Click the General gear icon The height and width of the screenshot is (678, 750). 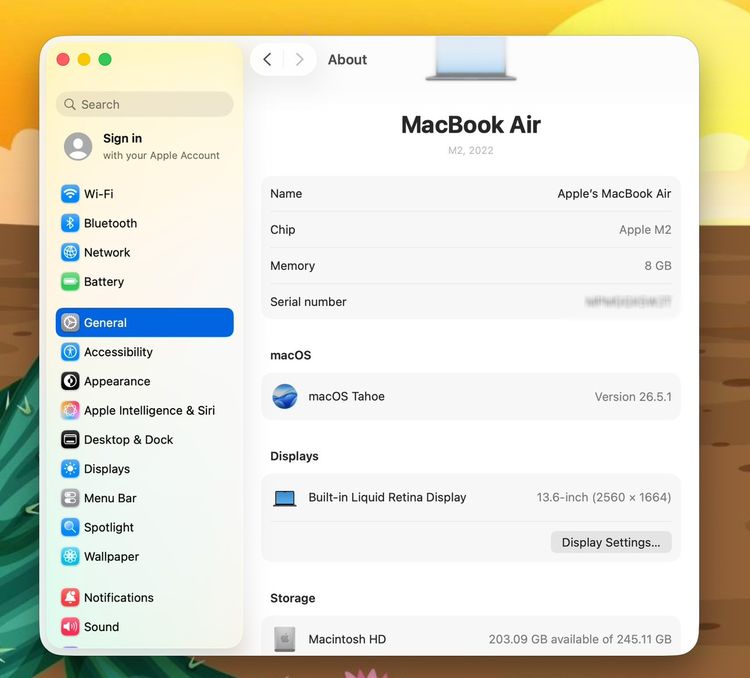(70, 322)
